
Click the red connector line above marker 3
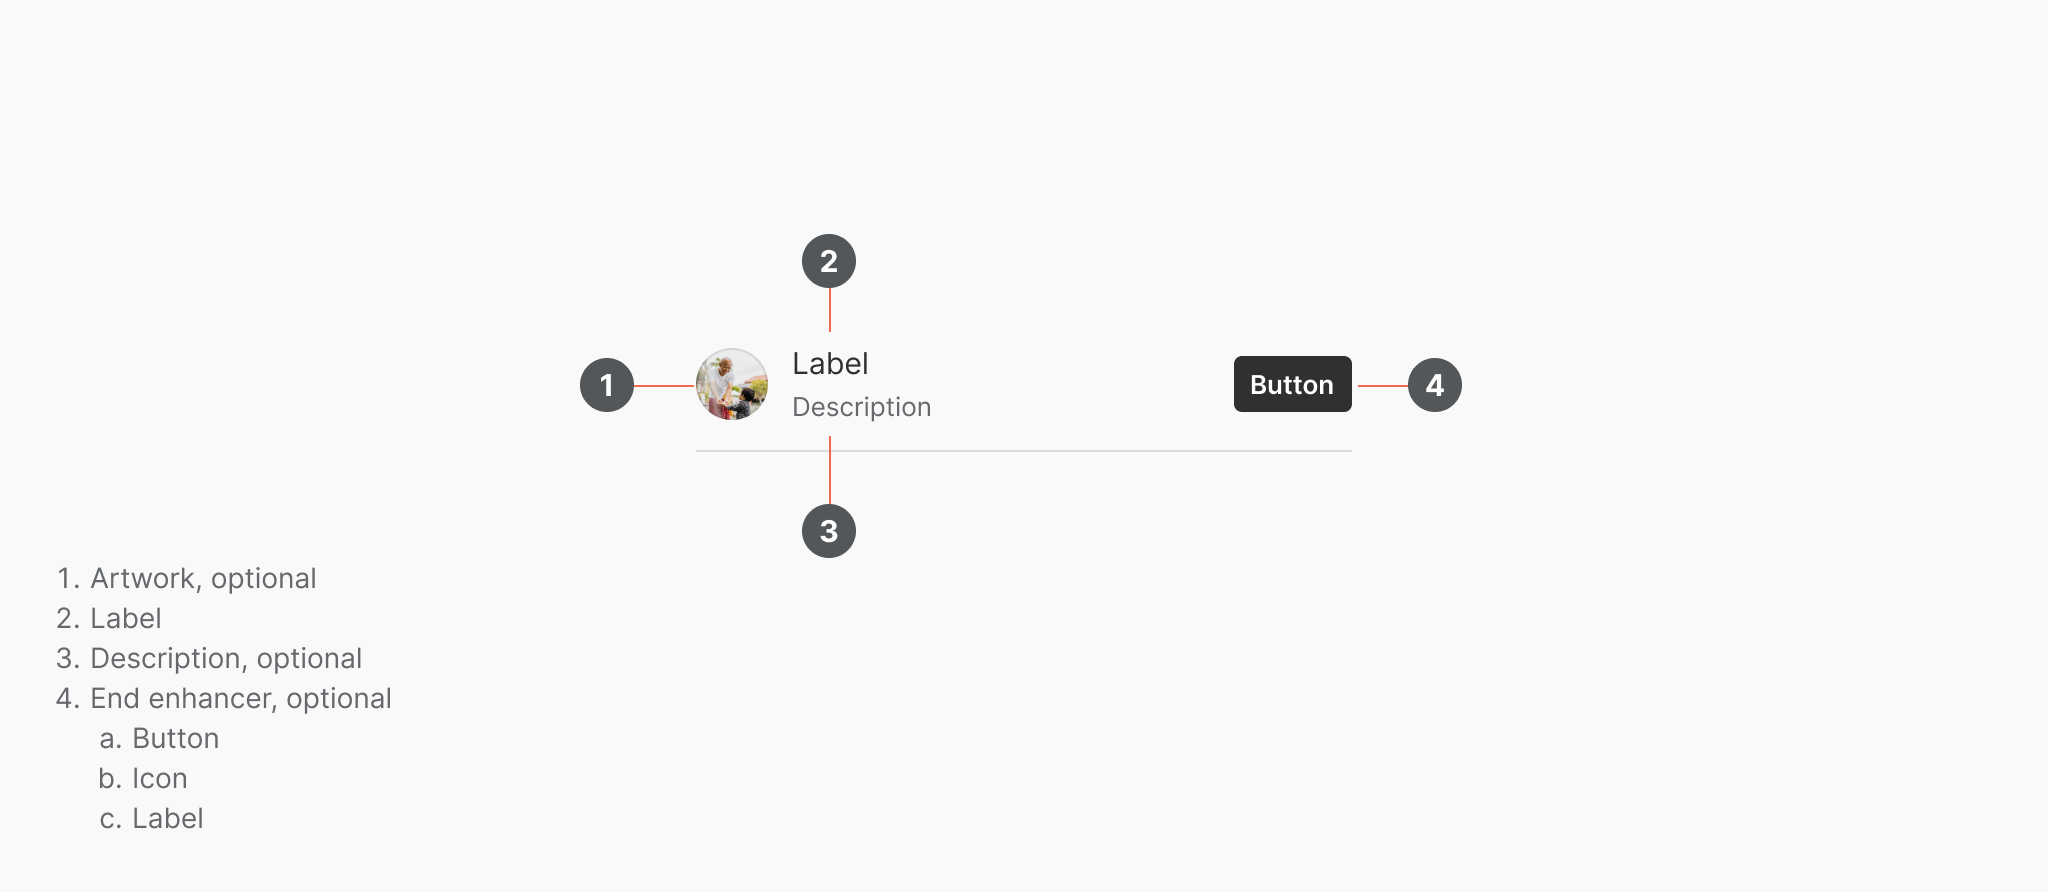pyautogui.click(x=830, y=470)
